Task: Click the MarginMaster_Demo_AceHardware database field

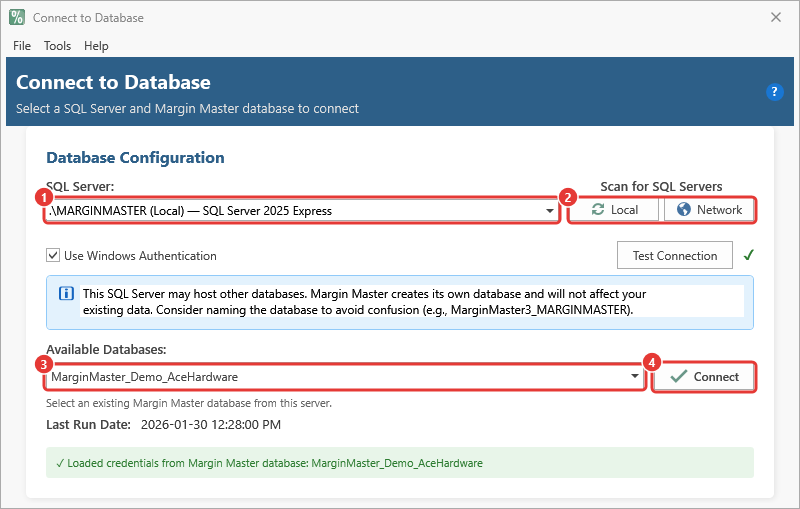Action: [345, 377]
